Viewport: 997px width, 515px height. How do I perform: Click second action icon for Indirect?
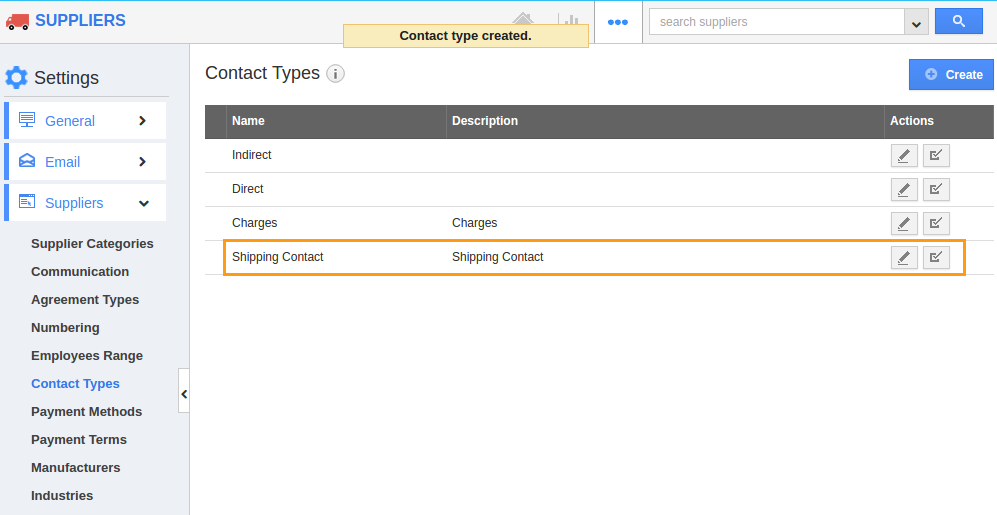[x=936, y=155]
